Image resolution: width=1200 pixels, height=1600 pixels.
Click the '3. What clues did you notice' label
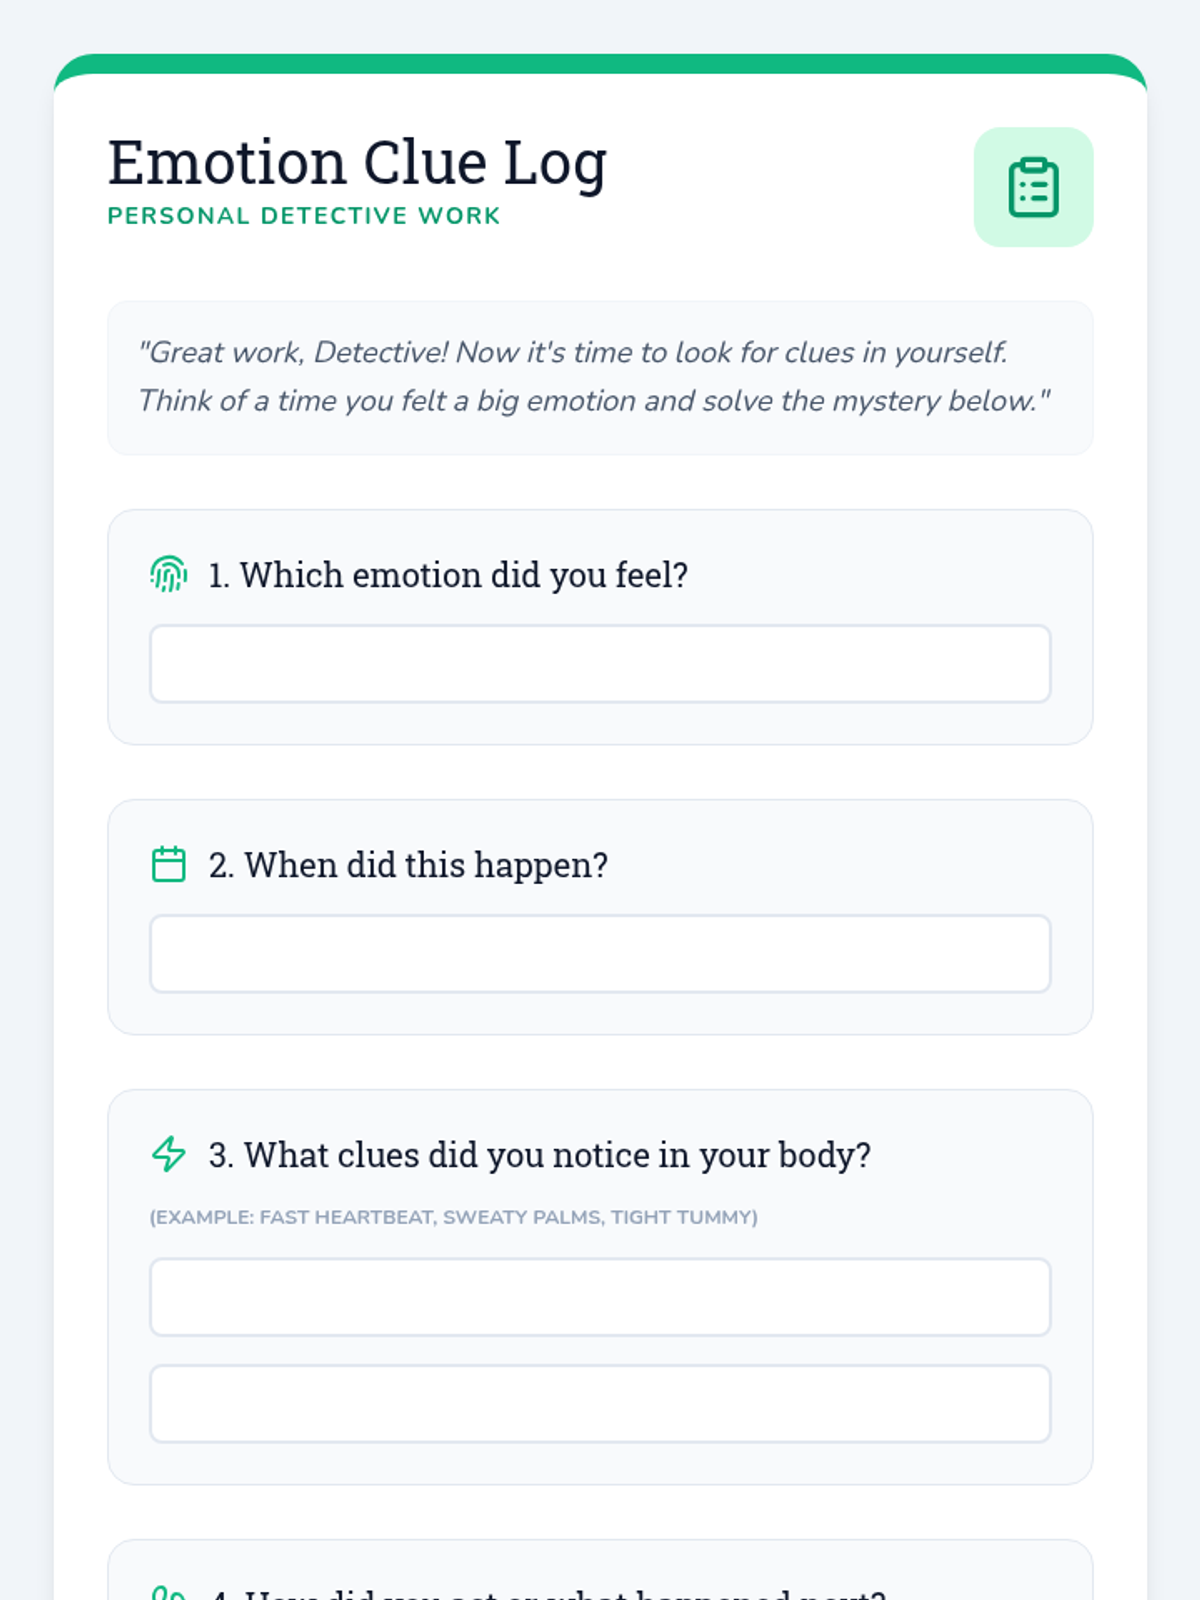(540, 1155)
